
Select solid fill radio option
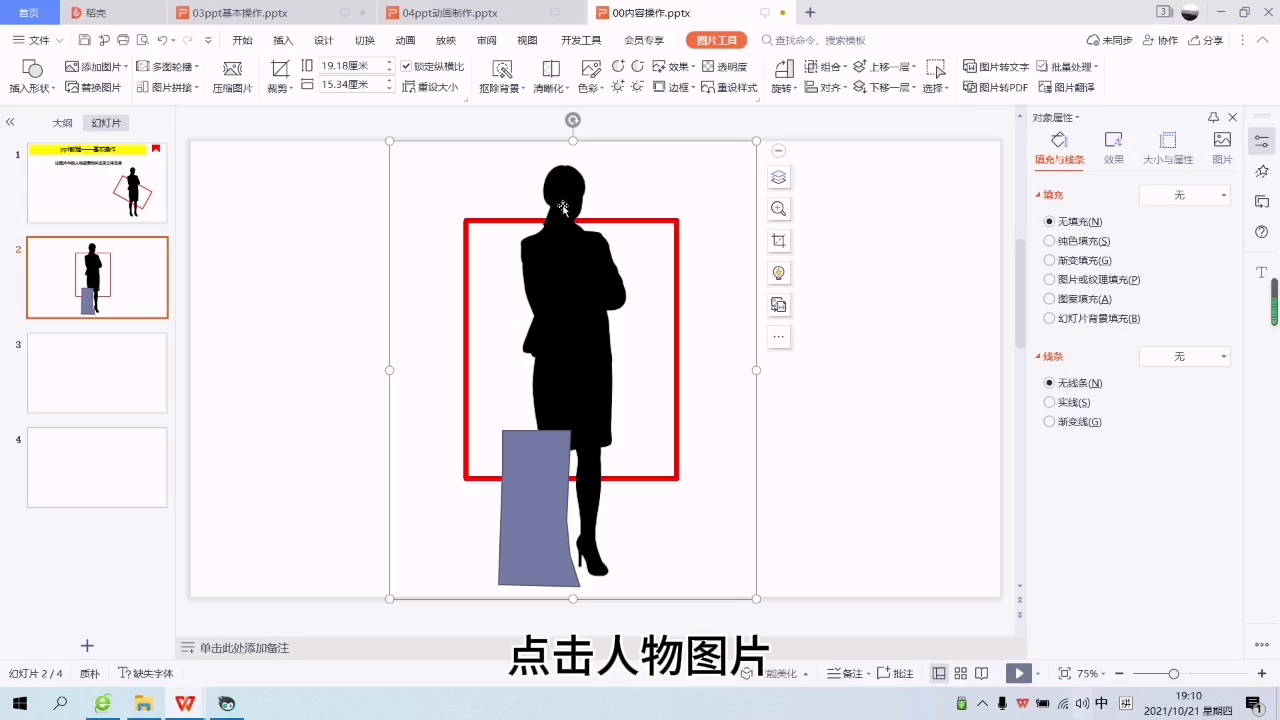point(1049,241)
